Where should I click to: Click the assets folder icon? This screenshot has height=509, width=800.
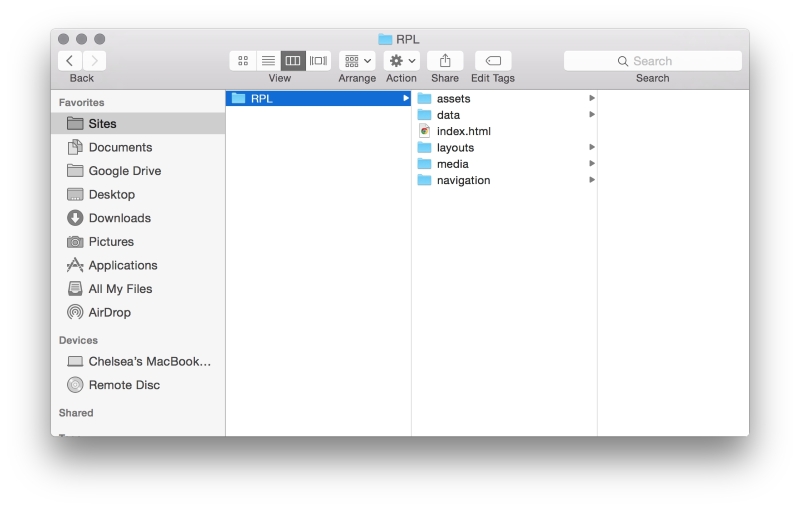tap(424, 98)
